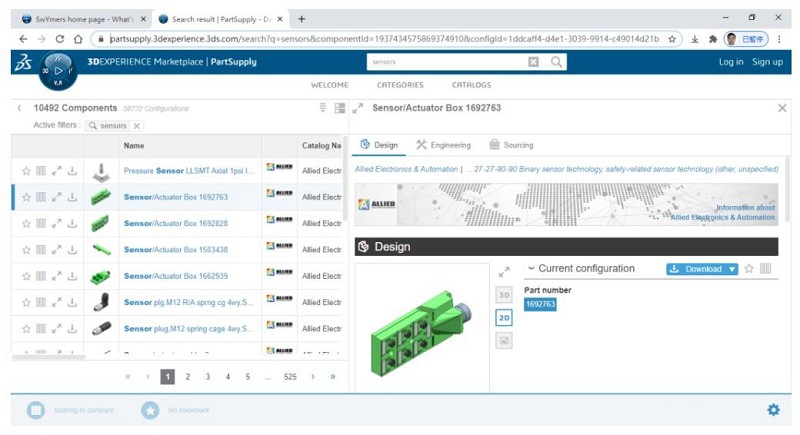Bookmark the Sensor/Actuator Box 1692763 row
The height and width of the screenshot is (435, 800).
(x=26, y=197)
